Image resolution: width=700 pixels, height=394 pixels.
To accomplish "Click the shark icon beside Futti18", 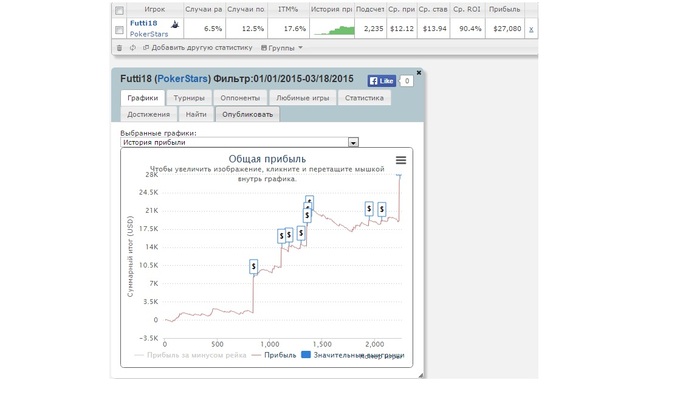I will (x=175, y=24).
